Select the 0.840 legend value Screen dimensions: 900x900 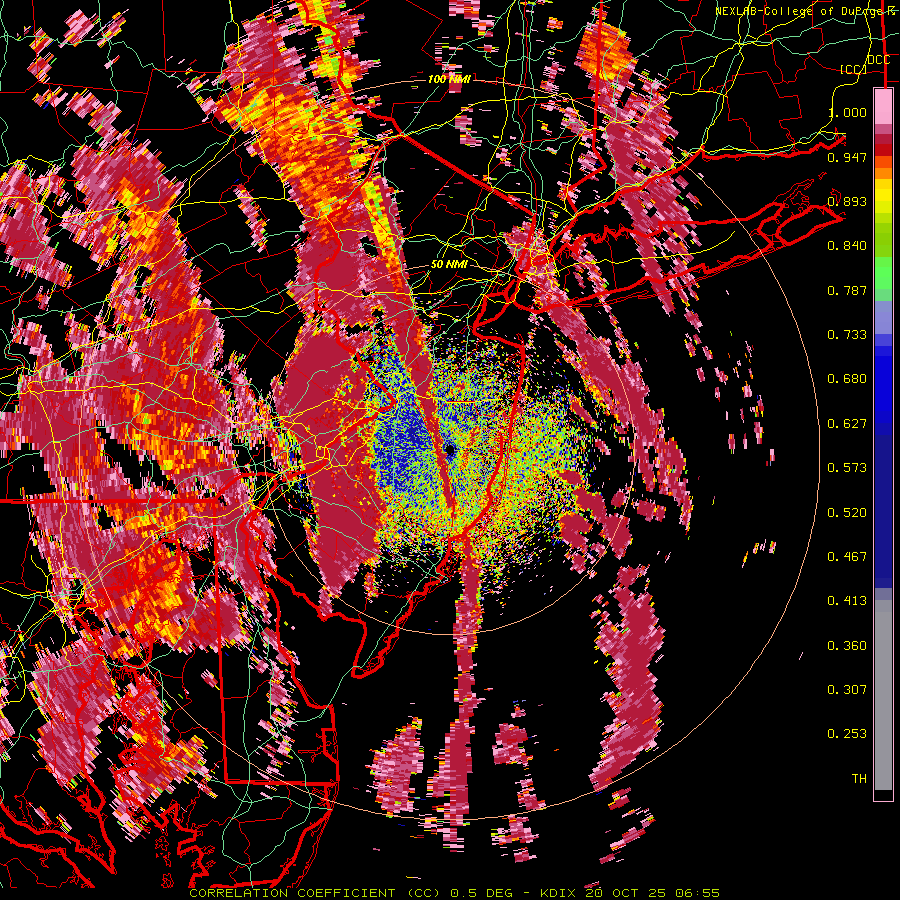pos(847,246)
